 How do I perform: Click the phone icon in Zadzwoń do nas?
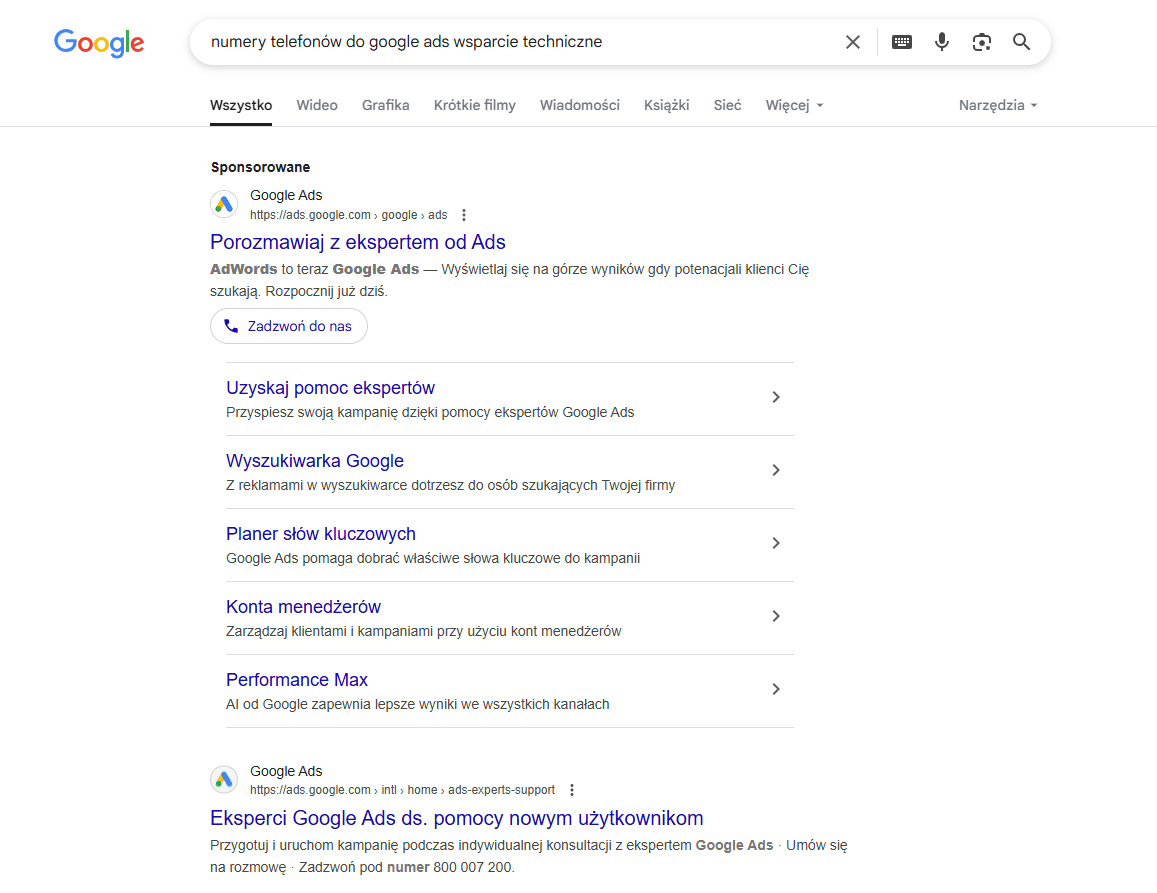(x=231, y=326)
